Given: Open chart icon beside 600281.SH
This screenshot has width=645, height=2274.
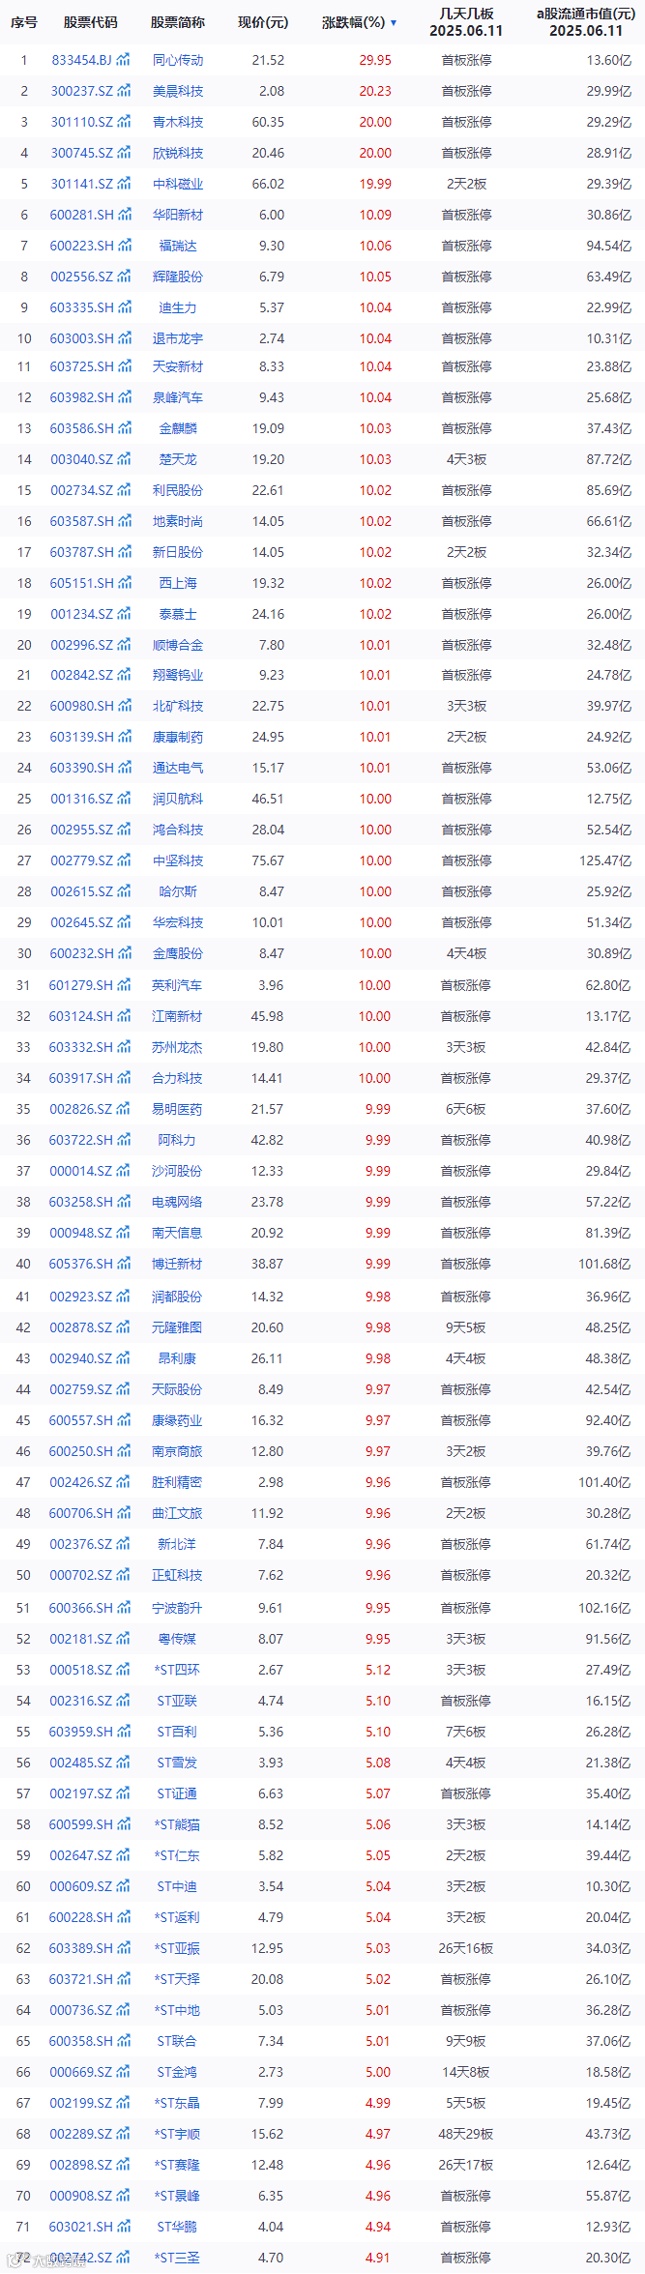Looking at the screenshot, I should [x=124, y=215].
